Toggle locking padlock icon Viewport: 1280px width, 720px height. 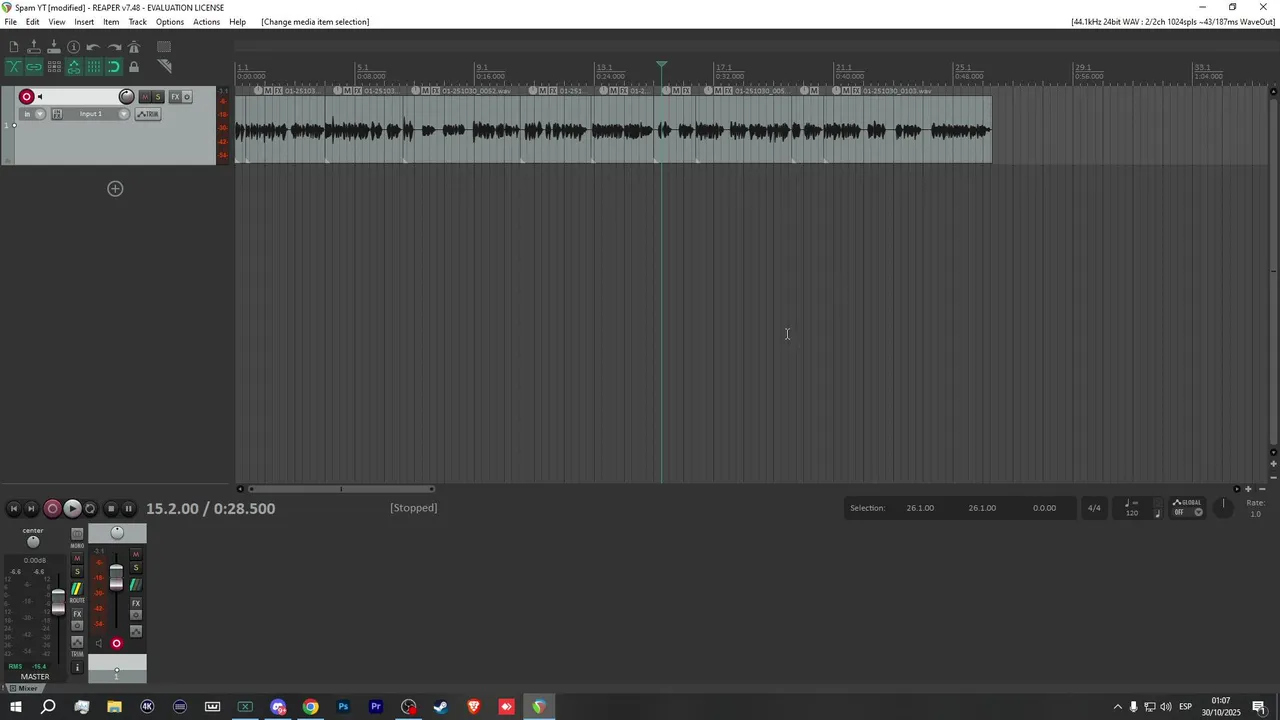134,67
